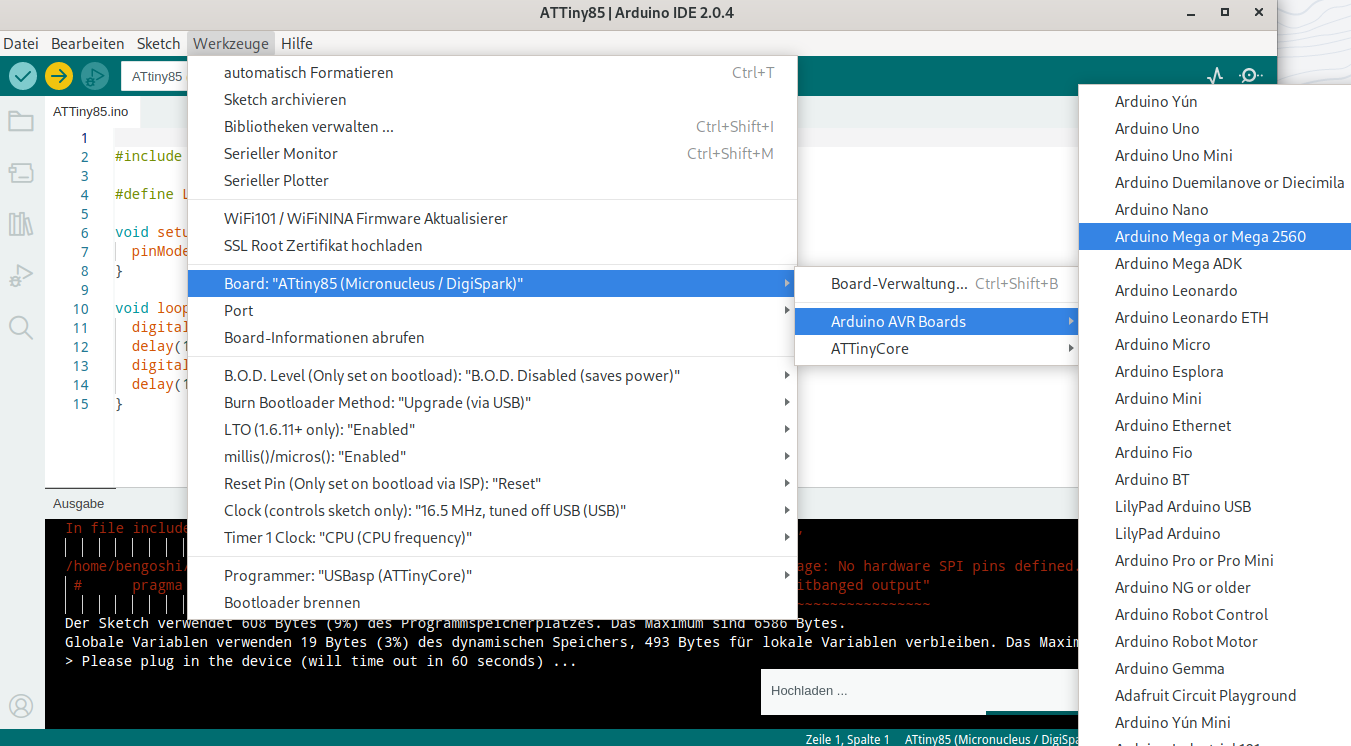Click the user account icon in sidebar
The width and height of the screenshot is (1351, 746).
coord(21,706)
